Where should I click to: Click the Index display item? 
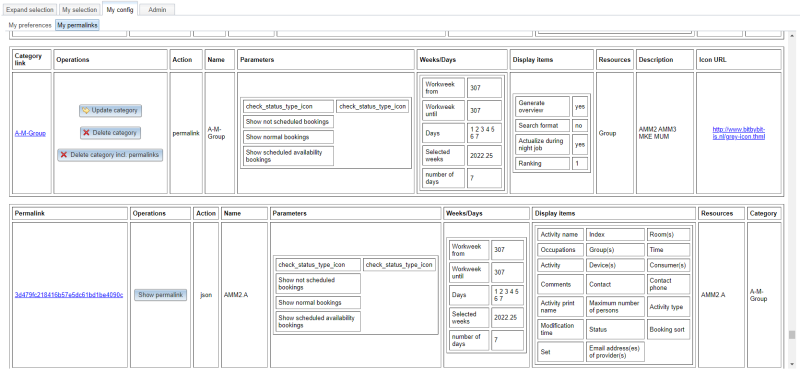pos(615,235)
